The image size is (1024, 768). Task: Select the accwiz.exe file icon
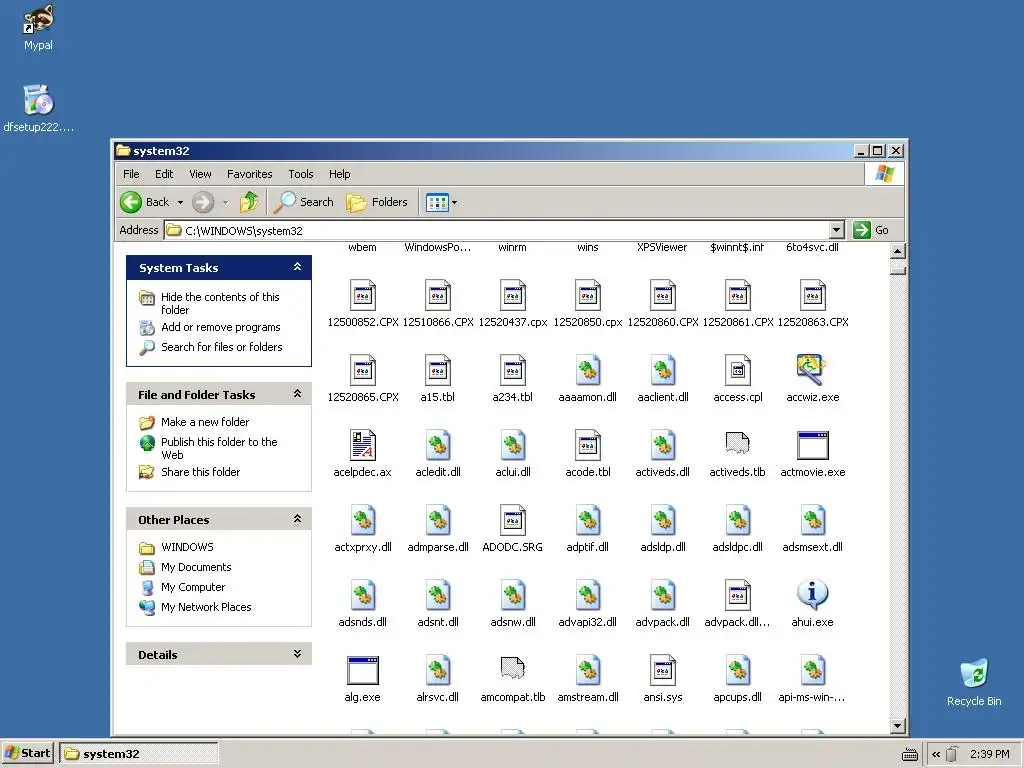(812, 370)
